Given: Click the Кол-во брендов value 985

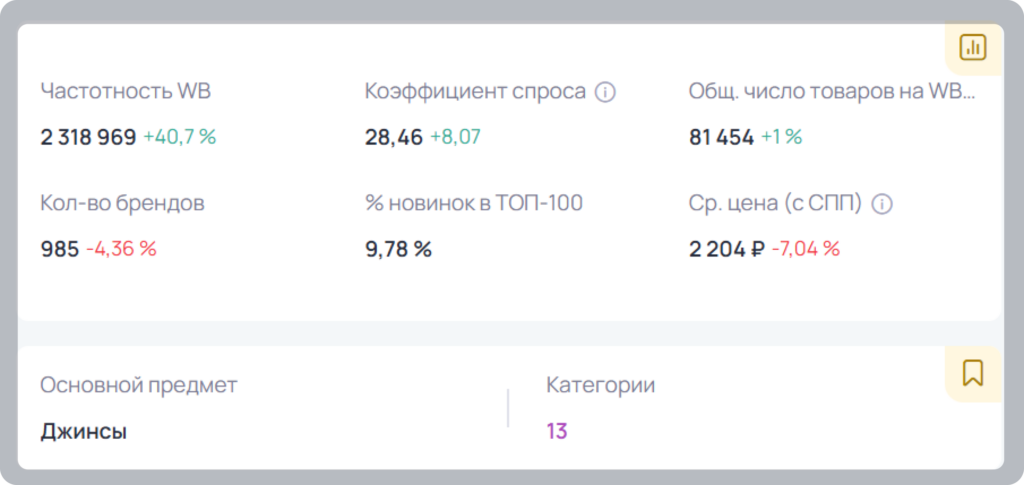Looking at the screenshot, I should coord(59,249).
